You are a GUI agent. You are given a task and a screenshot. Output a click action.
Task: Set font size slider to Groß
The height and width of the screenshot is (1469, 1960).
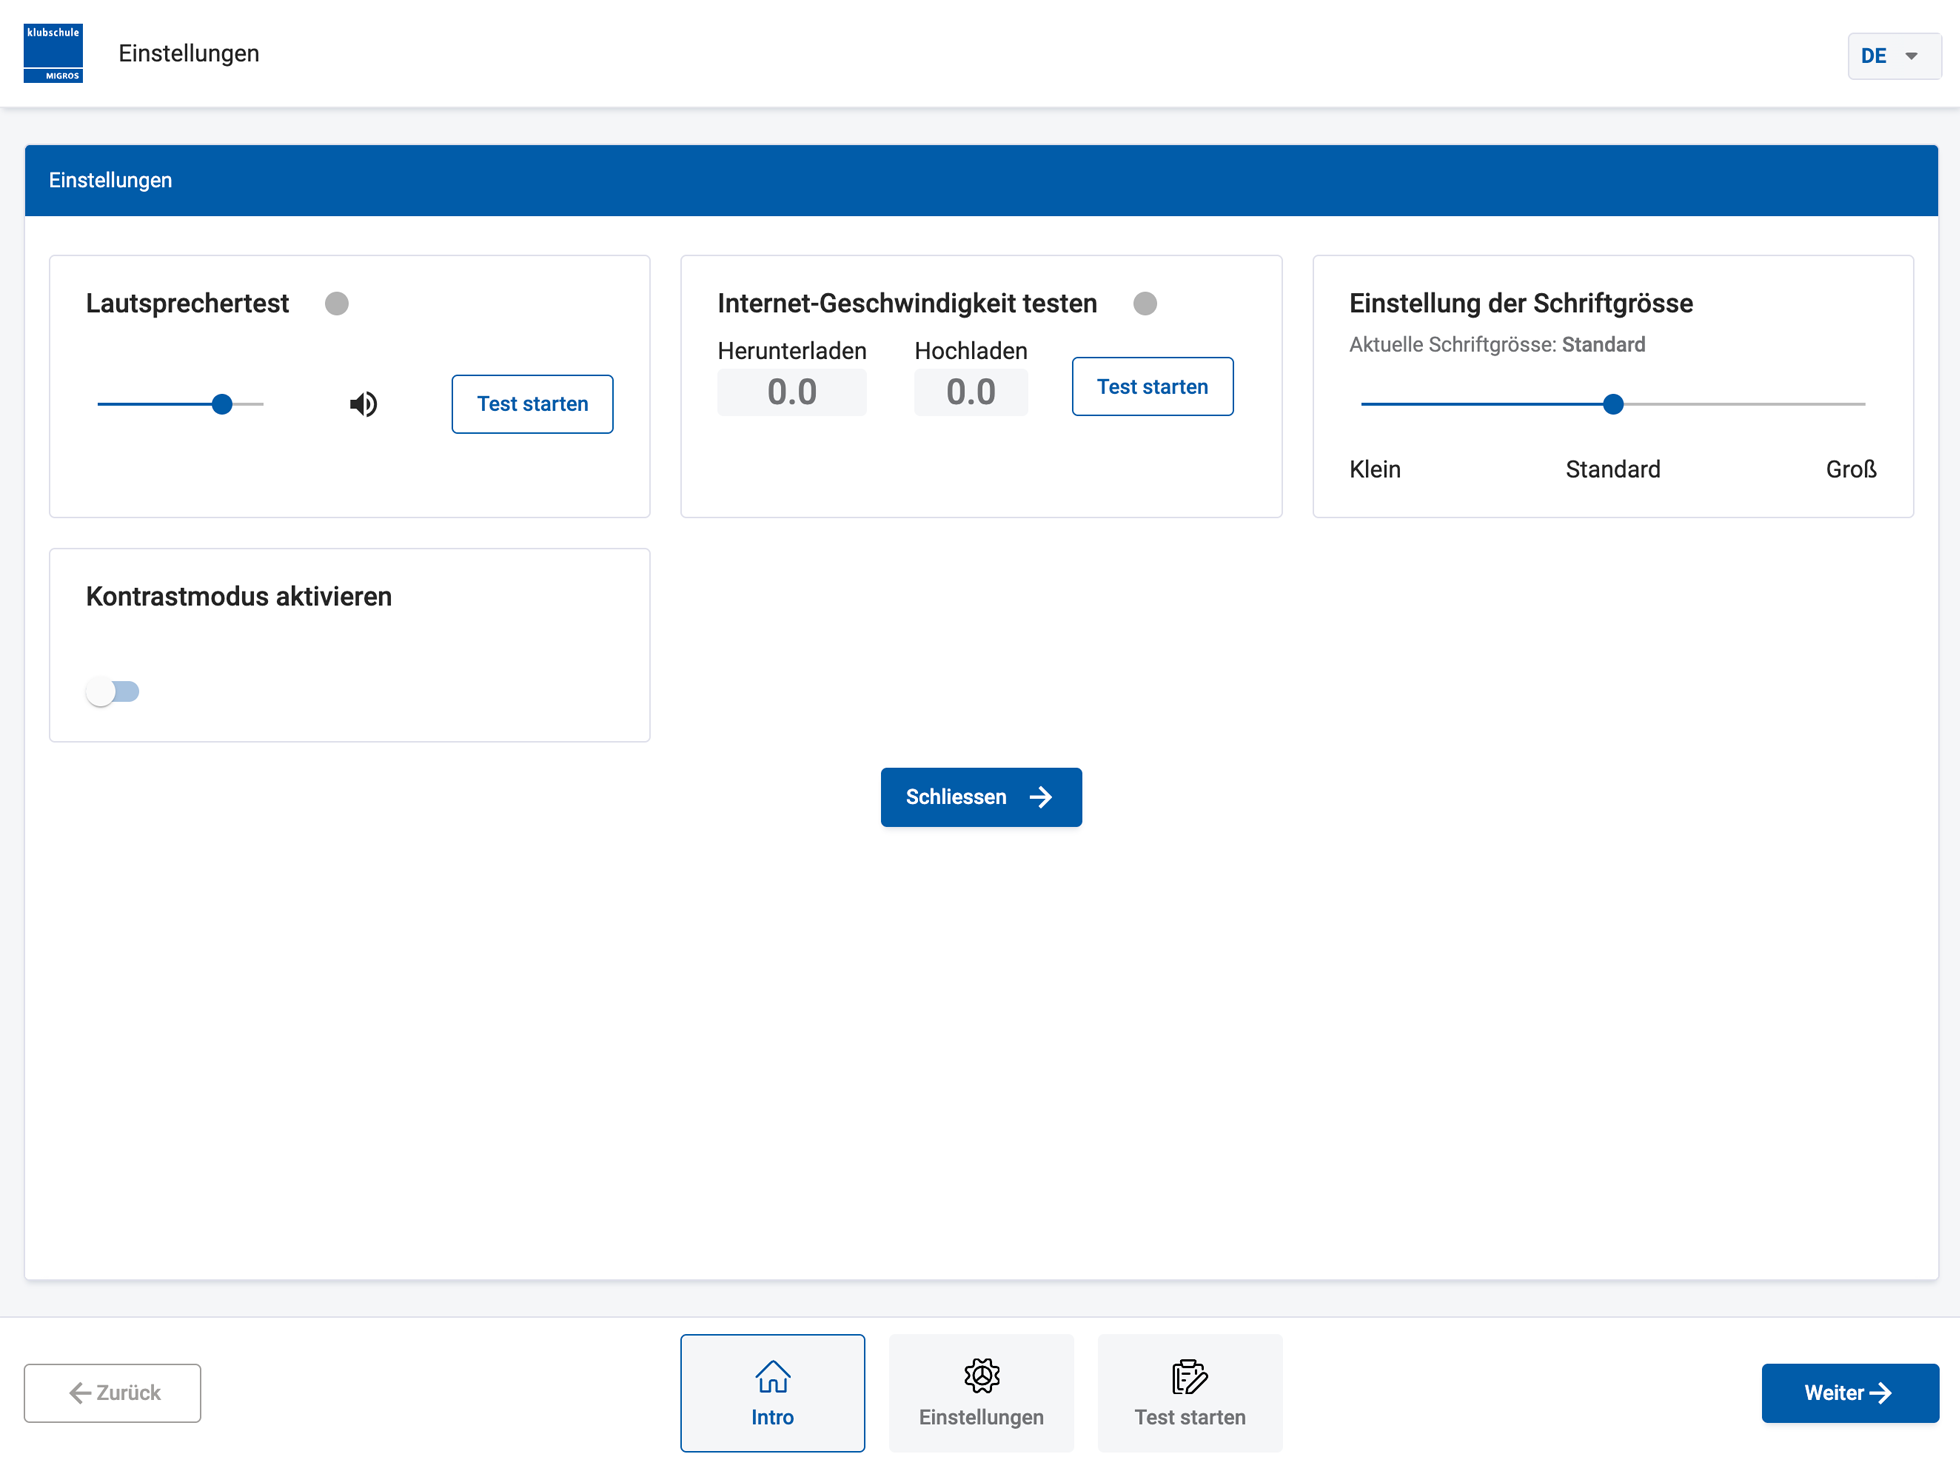pos(1863,404)
